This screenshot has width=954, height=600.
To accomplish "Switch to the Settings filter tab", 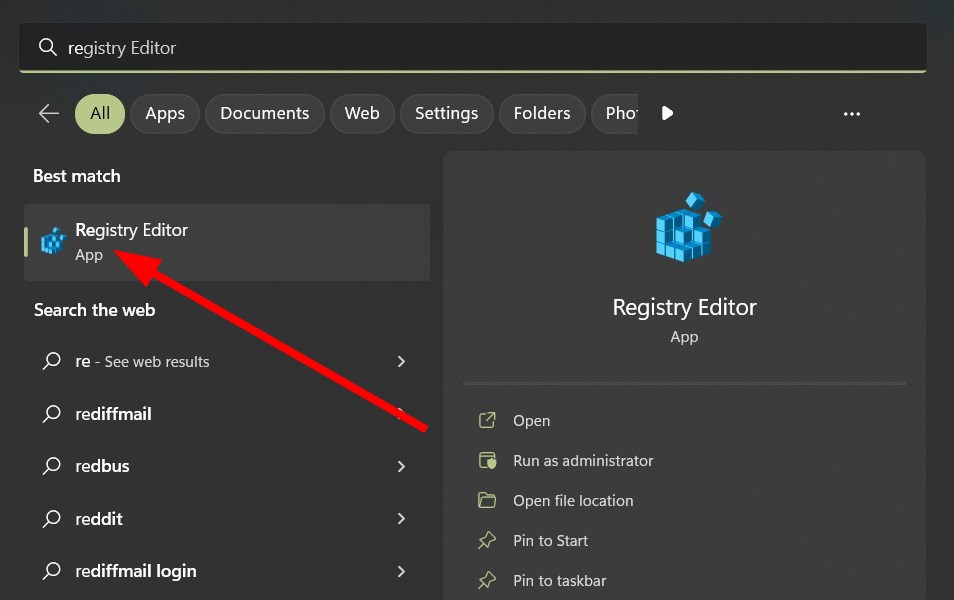I will pos(447,114).
